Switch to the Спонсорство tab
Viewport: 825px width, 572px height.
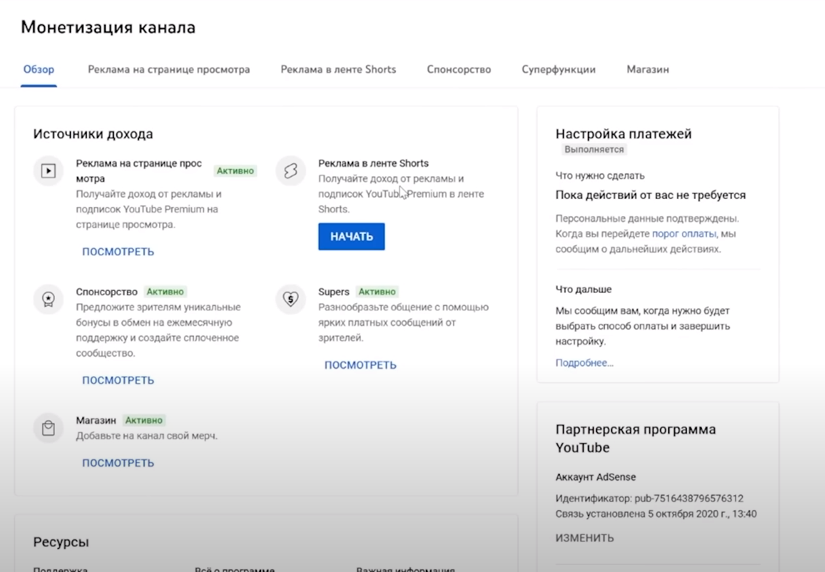pyautogui.click(x=459, y=69)
